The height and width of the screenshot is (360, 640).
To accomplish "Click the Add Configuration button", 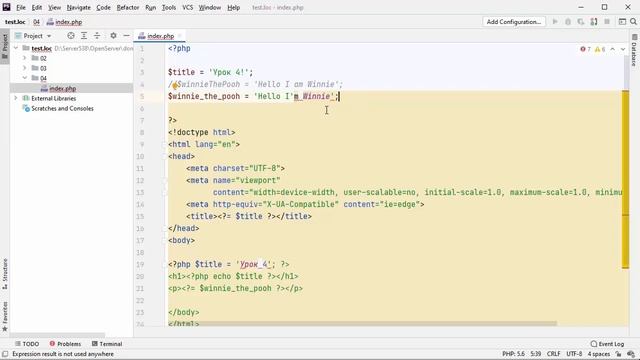I will point(514,22).
